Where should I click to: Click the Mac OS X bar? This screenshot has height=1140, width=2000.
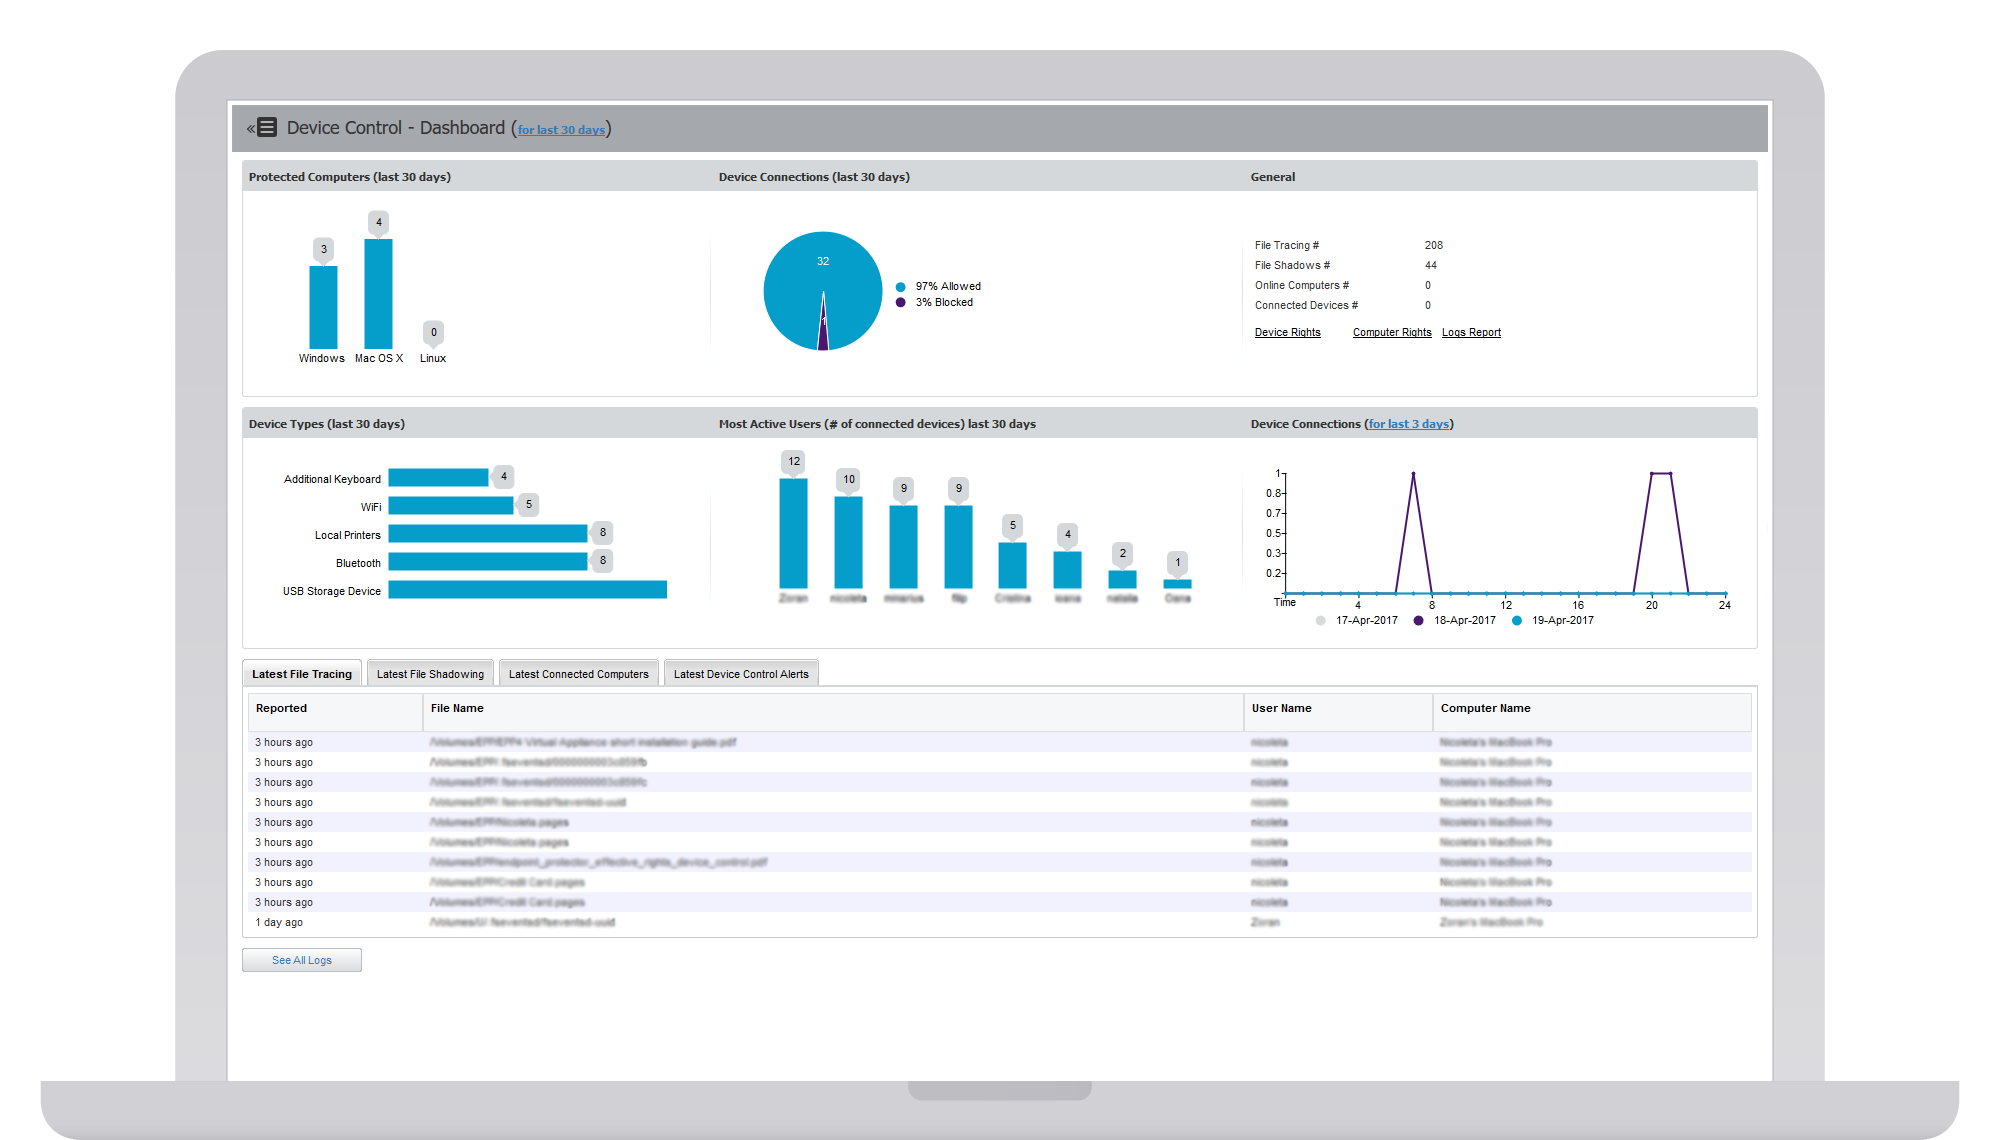tap(378, 293)
